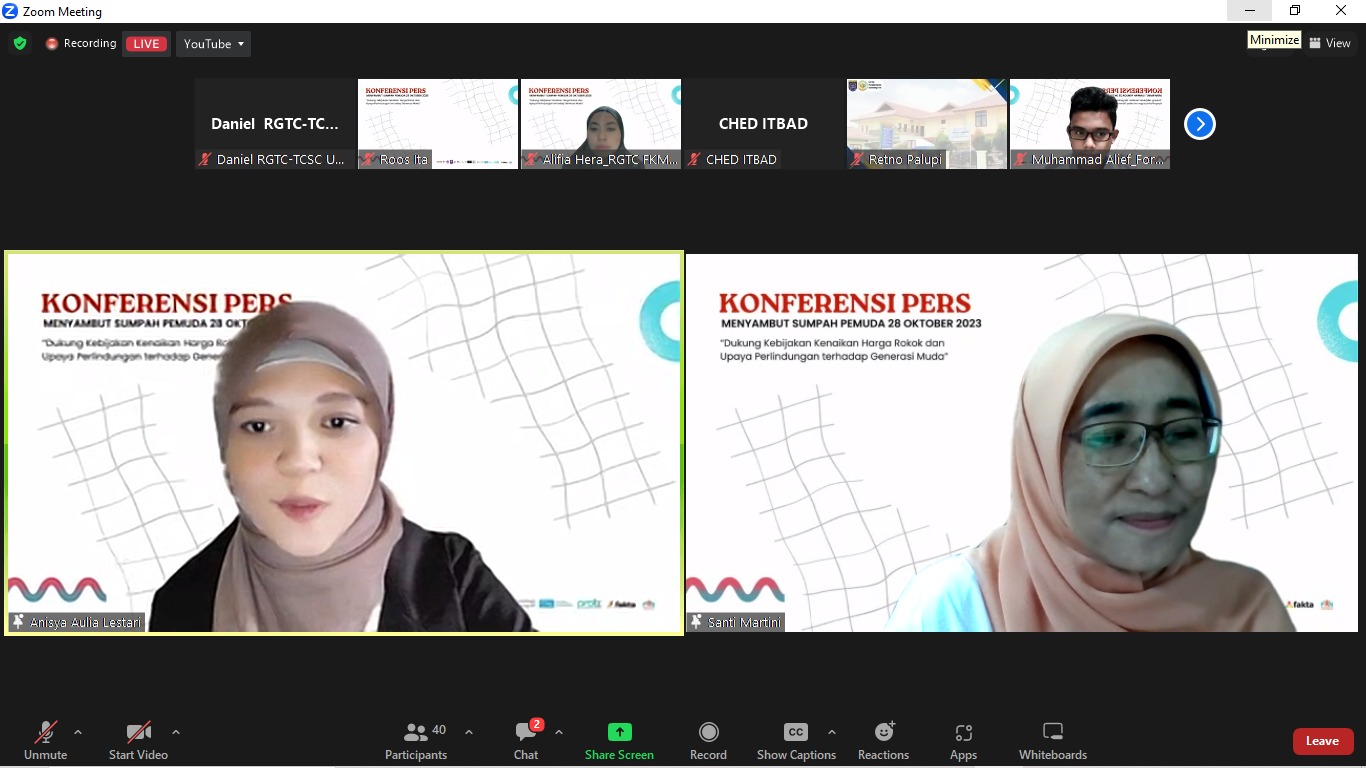
Task: Click muted mic icon on Alifia Hera
Action: click(x=531, y=160)
